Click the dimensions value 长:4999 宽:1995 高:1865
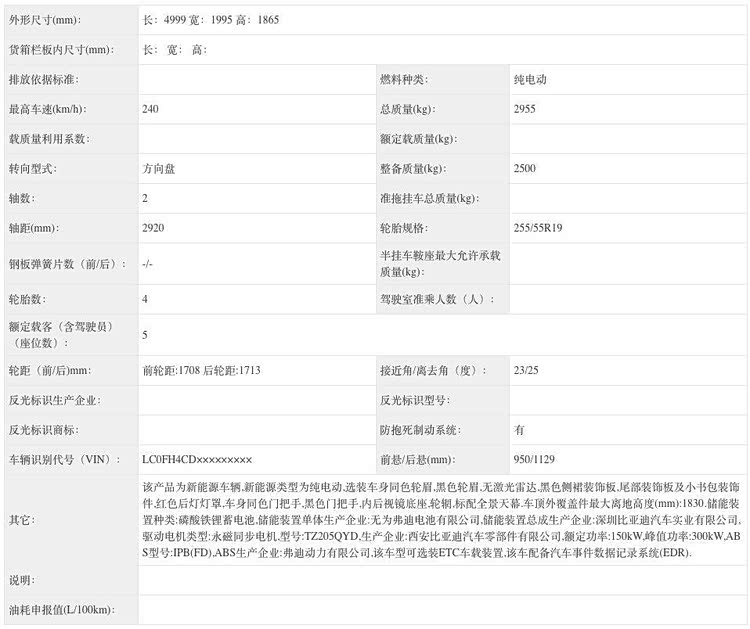 (x=211, y=20)
